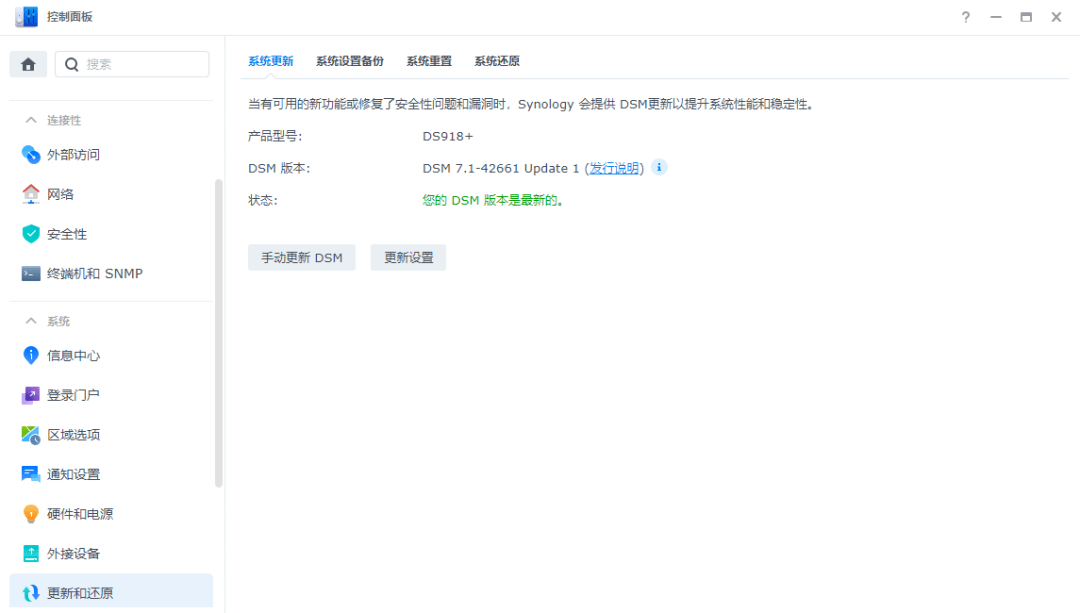This screenshot has width=1080, height=613.
Task: Open the 安全性 (Security) shield icon
Action: 30,233
